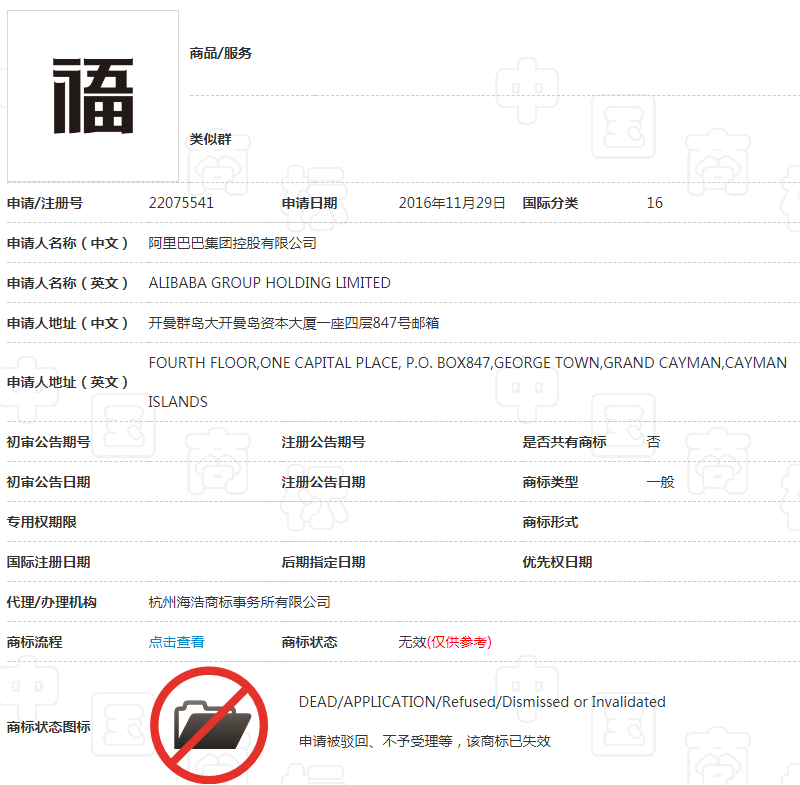The image size is (800, 785).
Task: Open the 点击查看 trademark process link
Action: (x=176, y=642)
